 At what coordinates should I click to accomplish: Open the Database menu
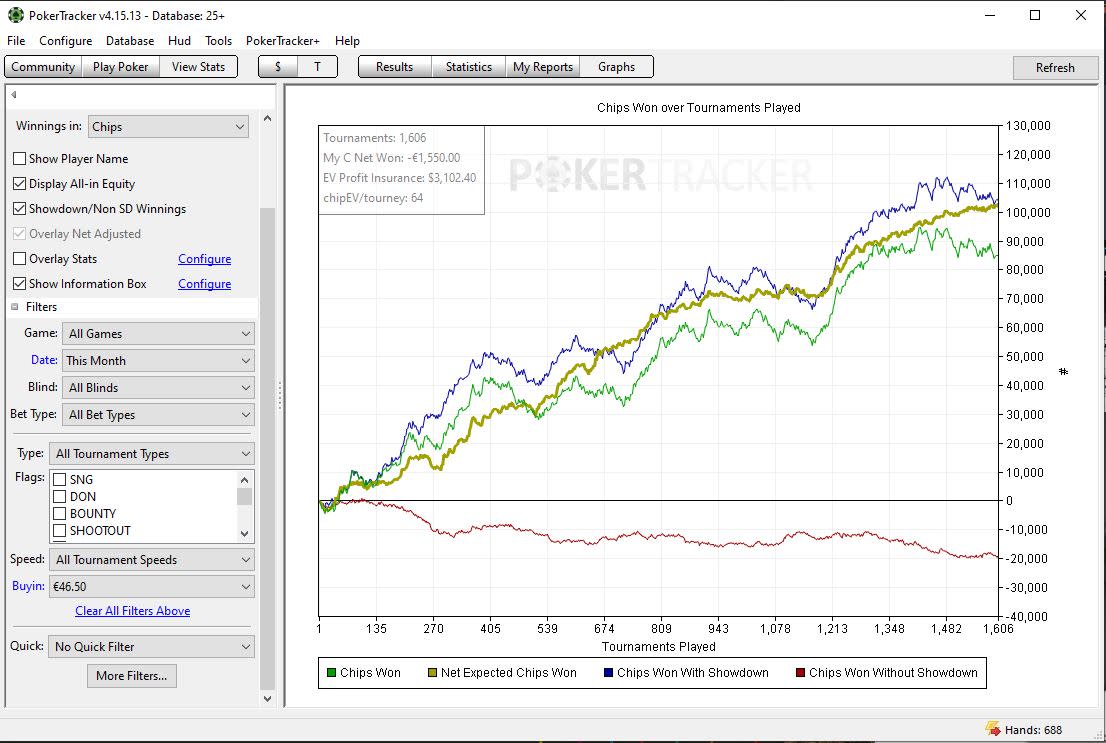click(x=130, y=41)
